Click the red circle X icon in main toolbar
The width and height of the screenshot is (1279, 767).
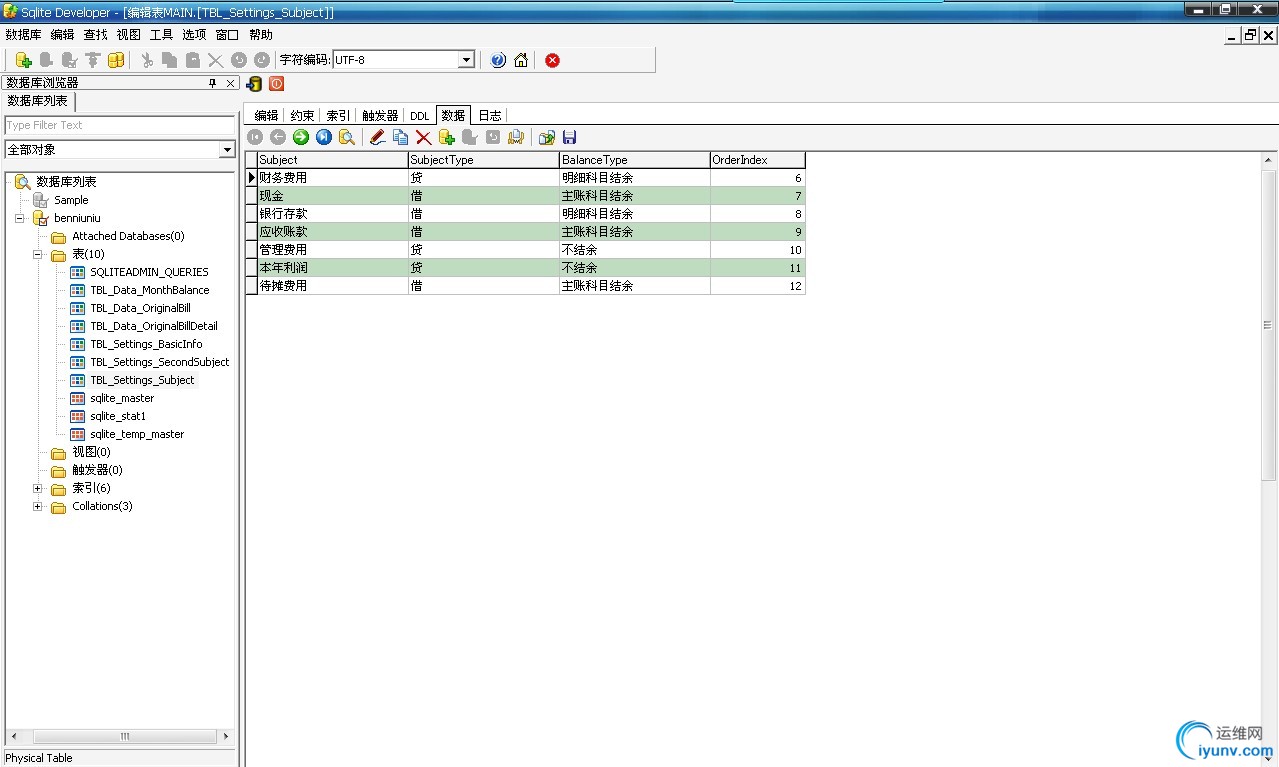[552, 60]
